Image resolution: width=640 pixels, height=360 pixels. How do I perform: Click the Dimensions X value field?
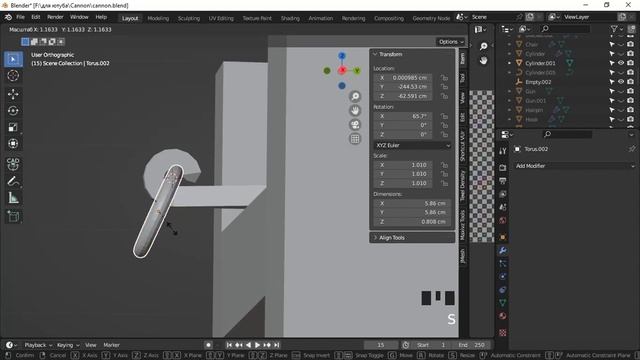pos(411,203)
